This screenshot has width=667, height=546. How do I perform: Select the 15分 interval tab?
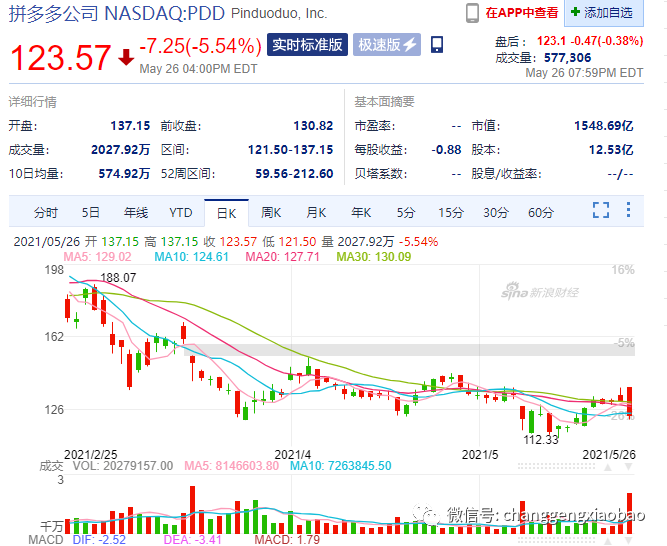(450, 212)
